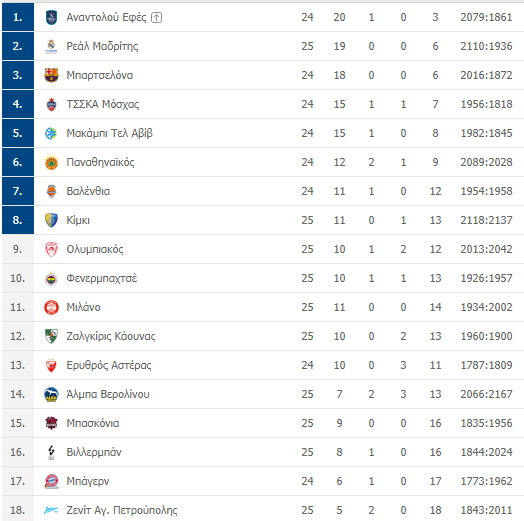This screenshot has height=521, width=524.
Task: Select the Βιλλερμπάν team name
Action: [94, 452]
